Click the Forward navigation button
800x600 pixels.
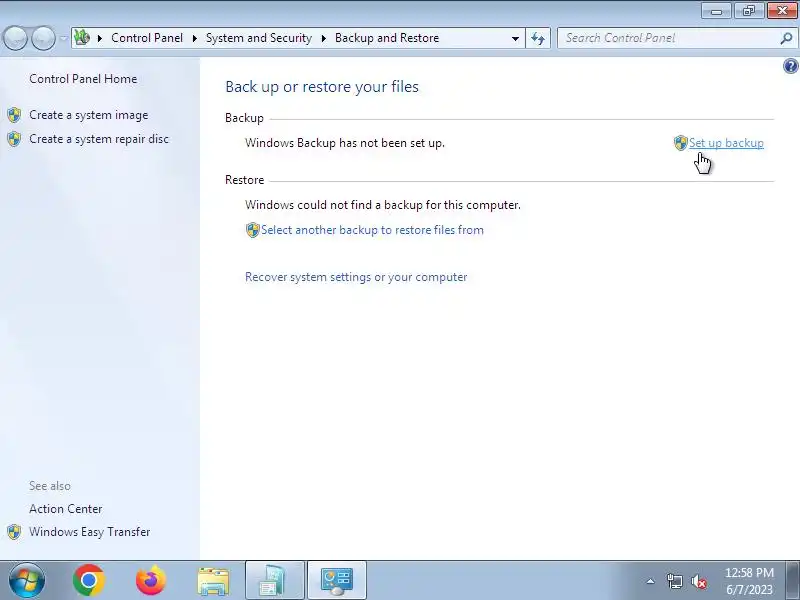[43, 38]
